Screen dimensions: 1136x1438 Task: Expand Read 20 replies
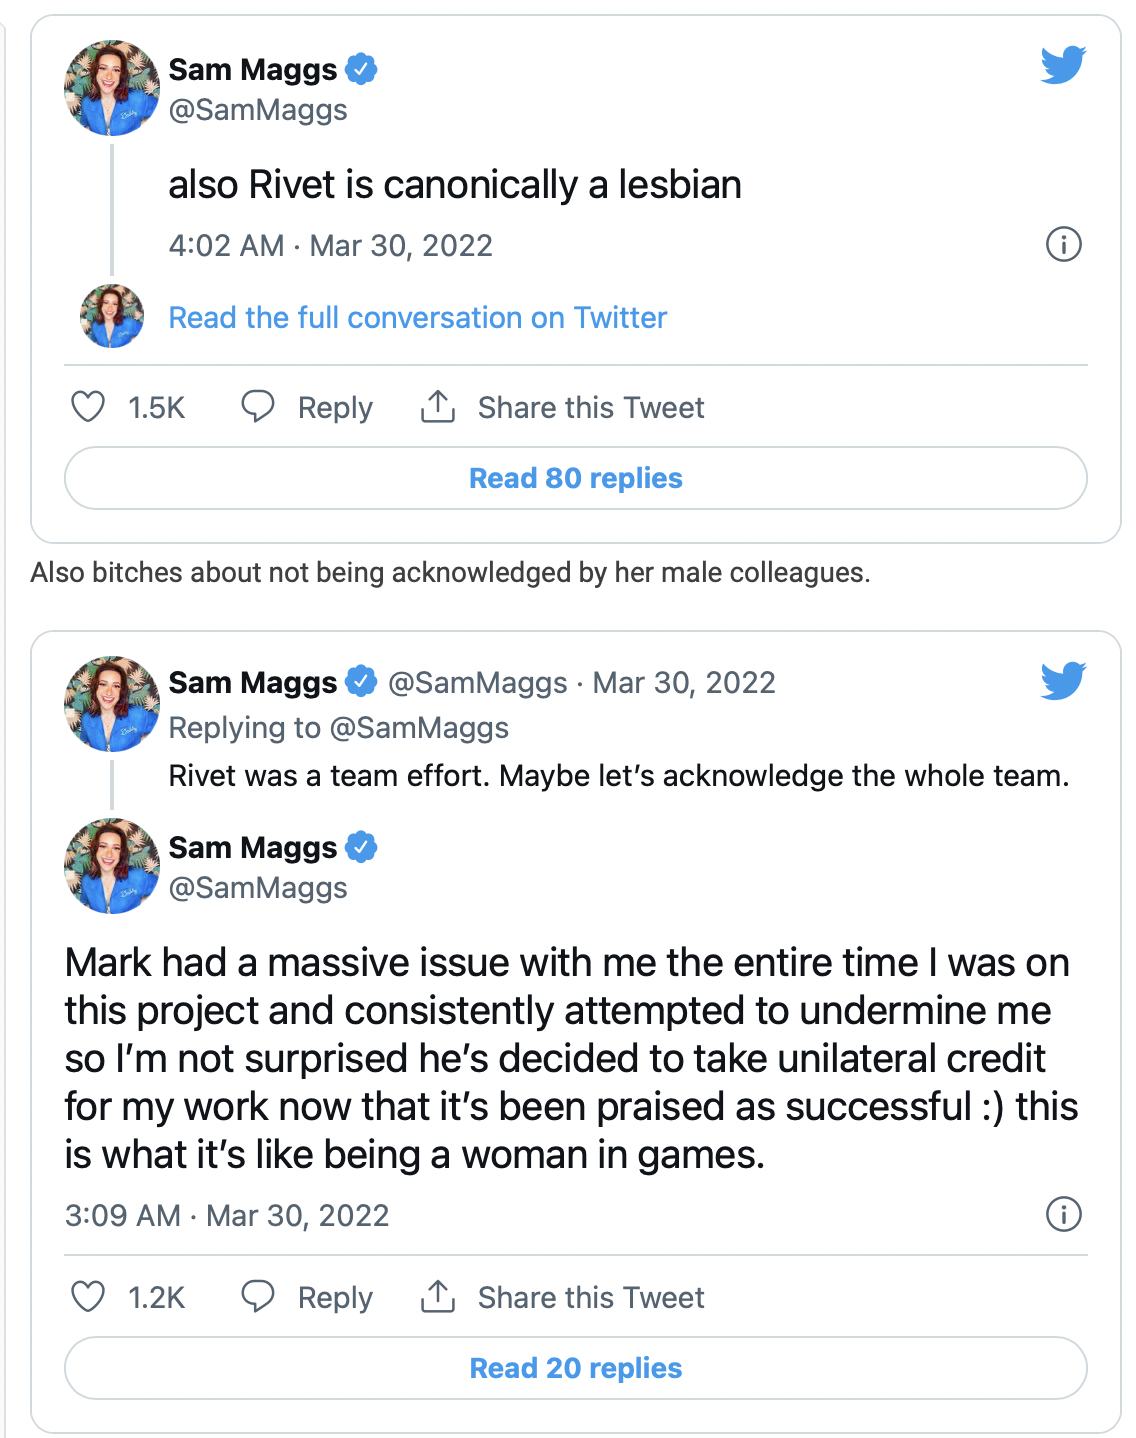tap(576, 1368)
